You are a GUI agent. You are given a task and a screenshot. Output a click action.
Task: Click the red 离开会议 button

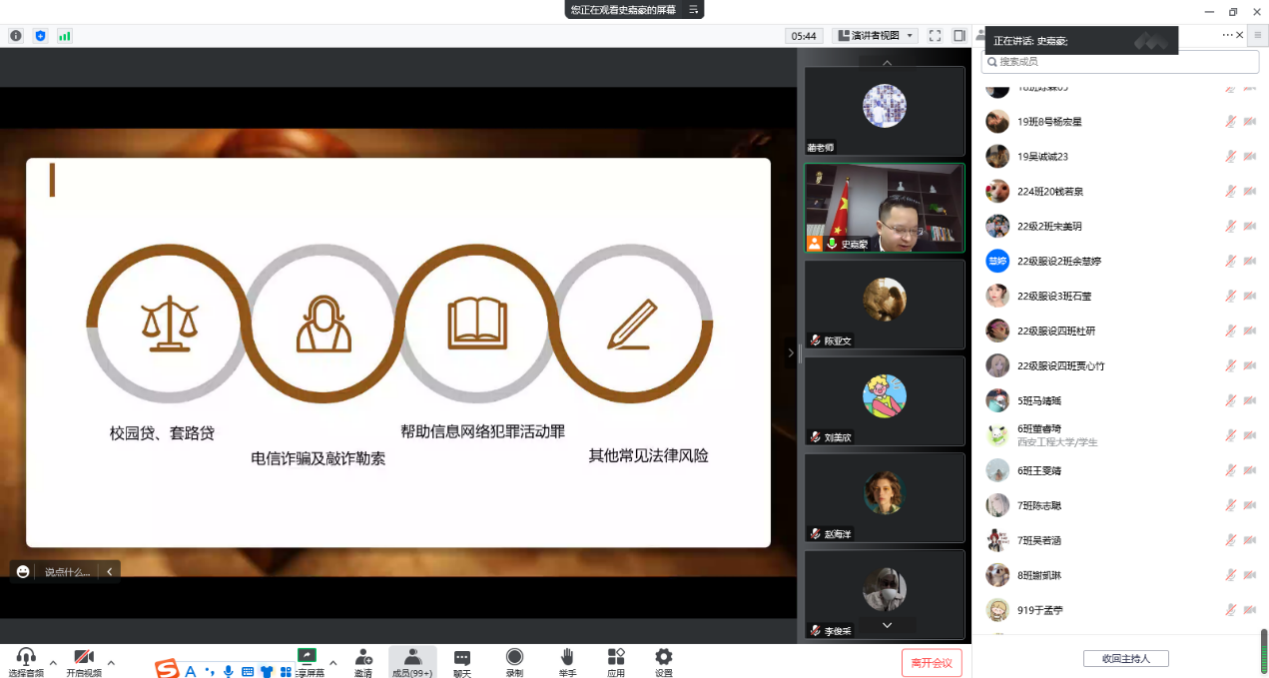pos(931,662)
